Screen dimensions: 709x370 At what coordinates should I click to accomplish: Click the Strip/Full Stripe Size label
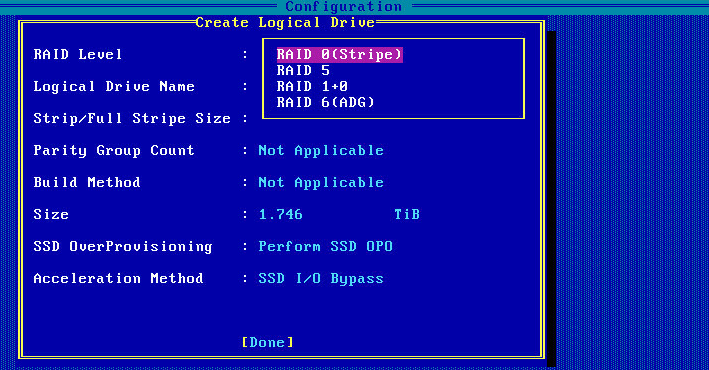[x=132, y=119]
